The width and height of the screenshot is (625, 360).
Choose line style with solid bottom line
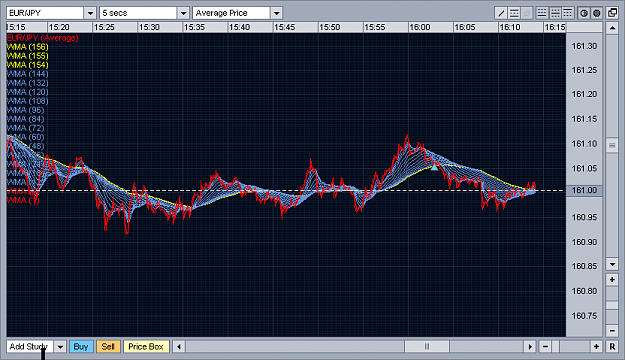[x=542, y=13]
